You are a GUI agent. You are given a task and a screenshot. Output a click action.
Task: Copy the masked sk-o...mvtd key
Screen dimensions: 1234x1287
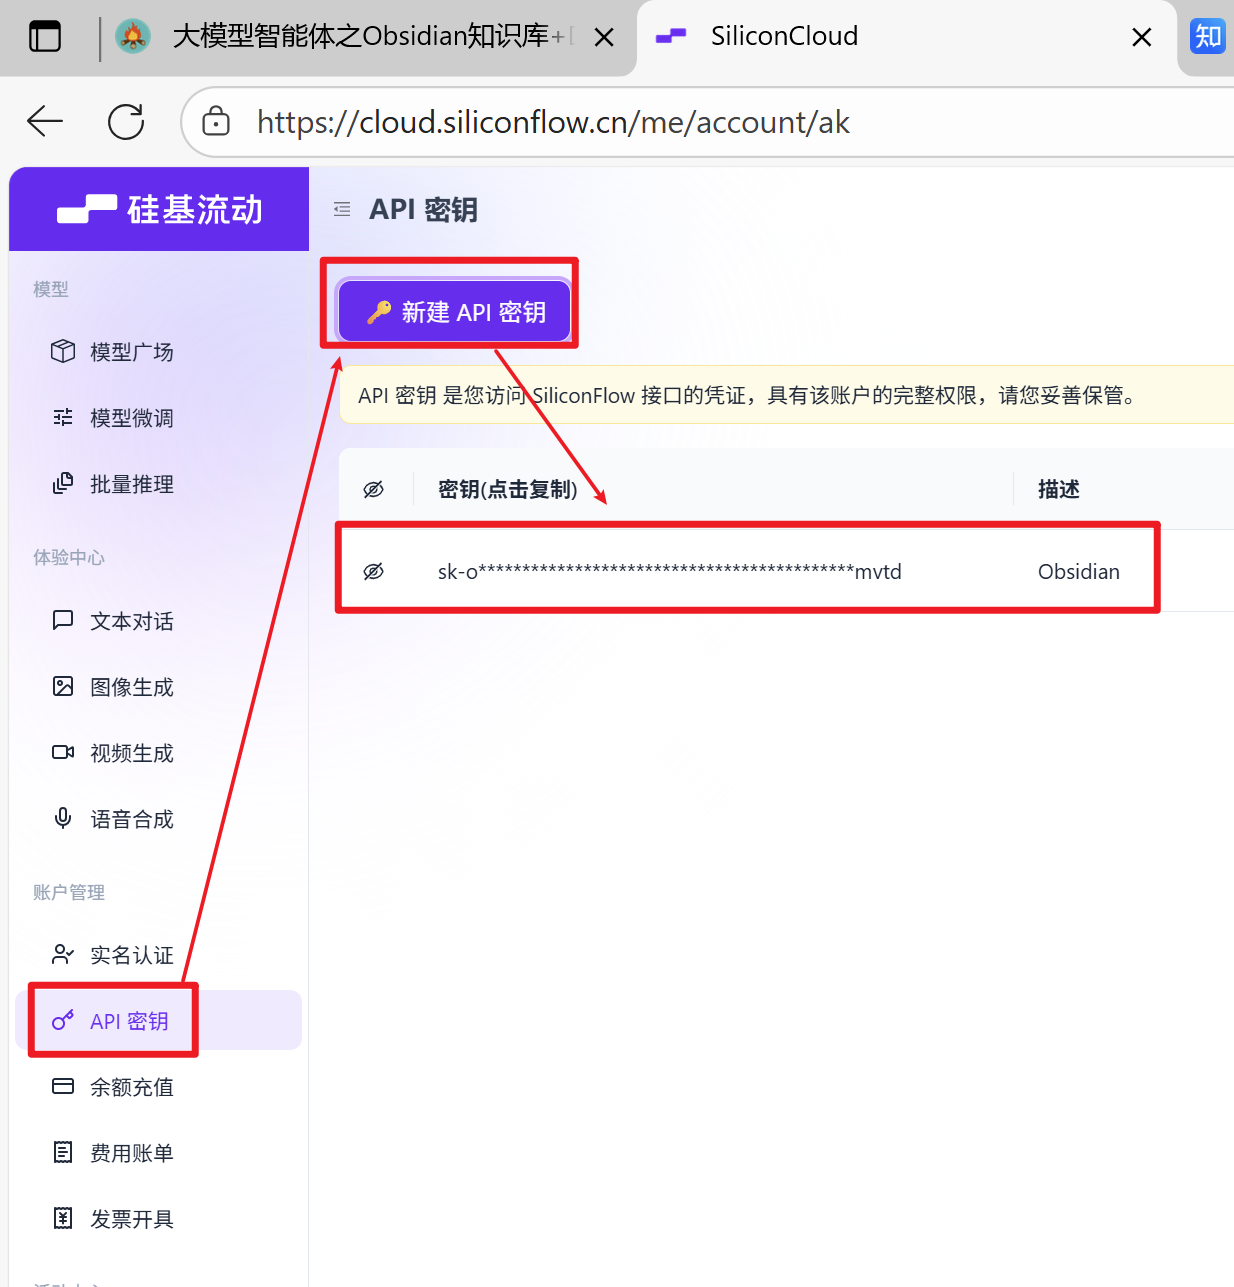pyautogui.click(x=669, y=571)
